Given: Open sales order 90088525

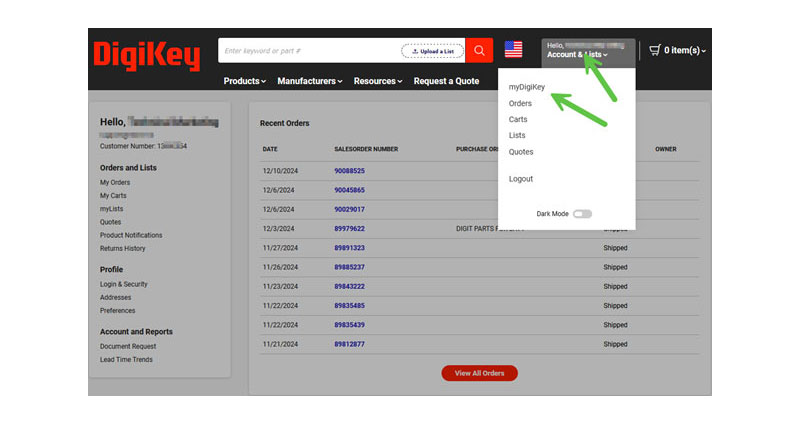Looking at the screenshot, I should pyautogui.click(x=349, y=171).
